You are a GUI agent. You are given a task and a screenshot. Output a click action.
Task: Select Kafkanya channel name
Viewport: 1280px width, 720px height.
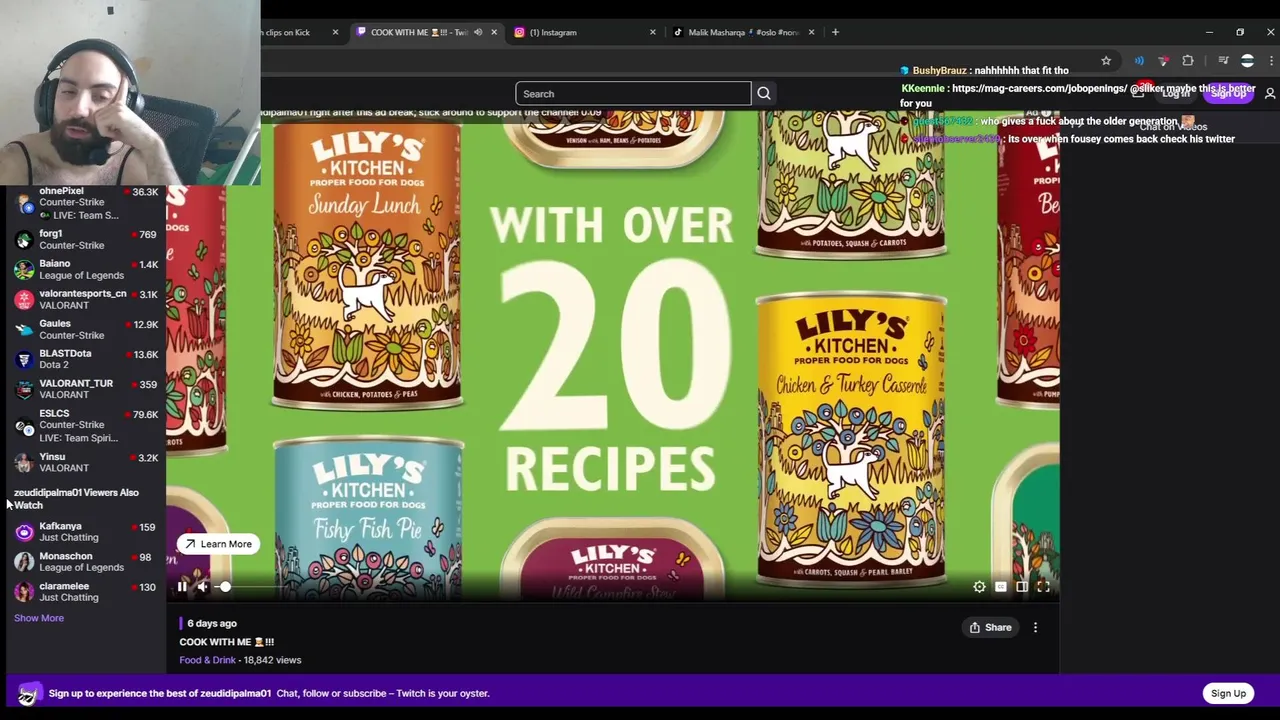pyautogui.click(x=60, y=526)
